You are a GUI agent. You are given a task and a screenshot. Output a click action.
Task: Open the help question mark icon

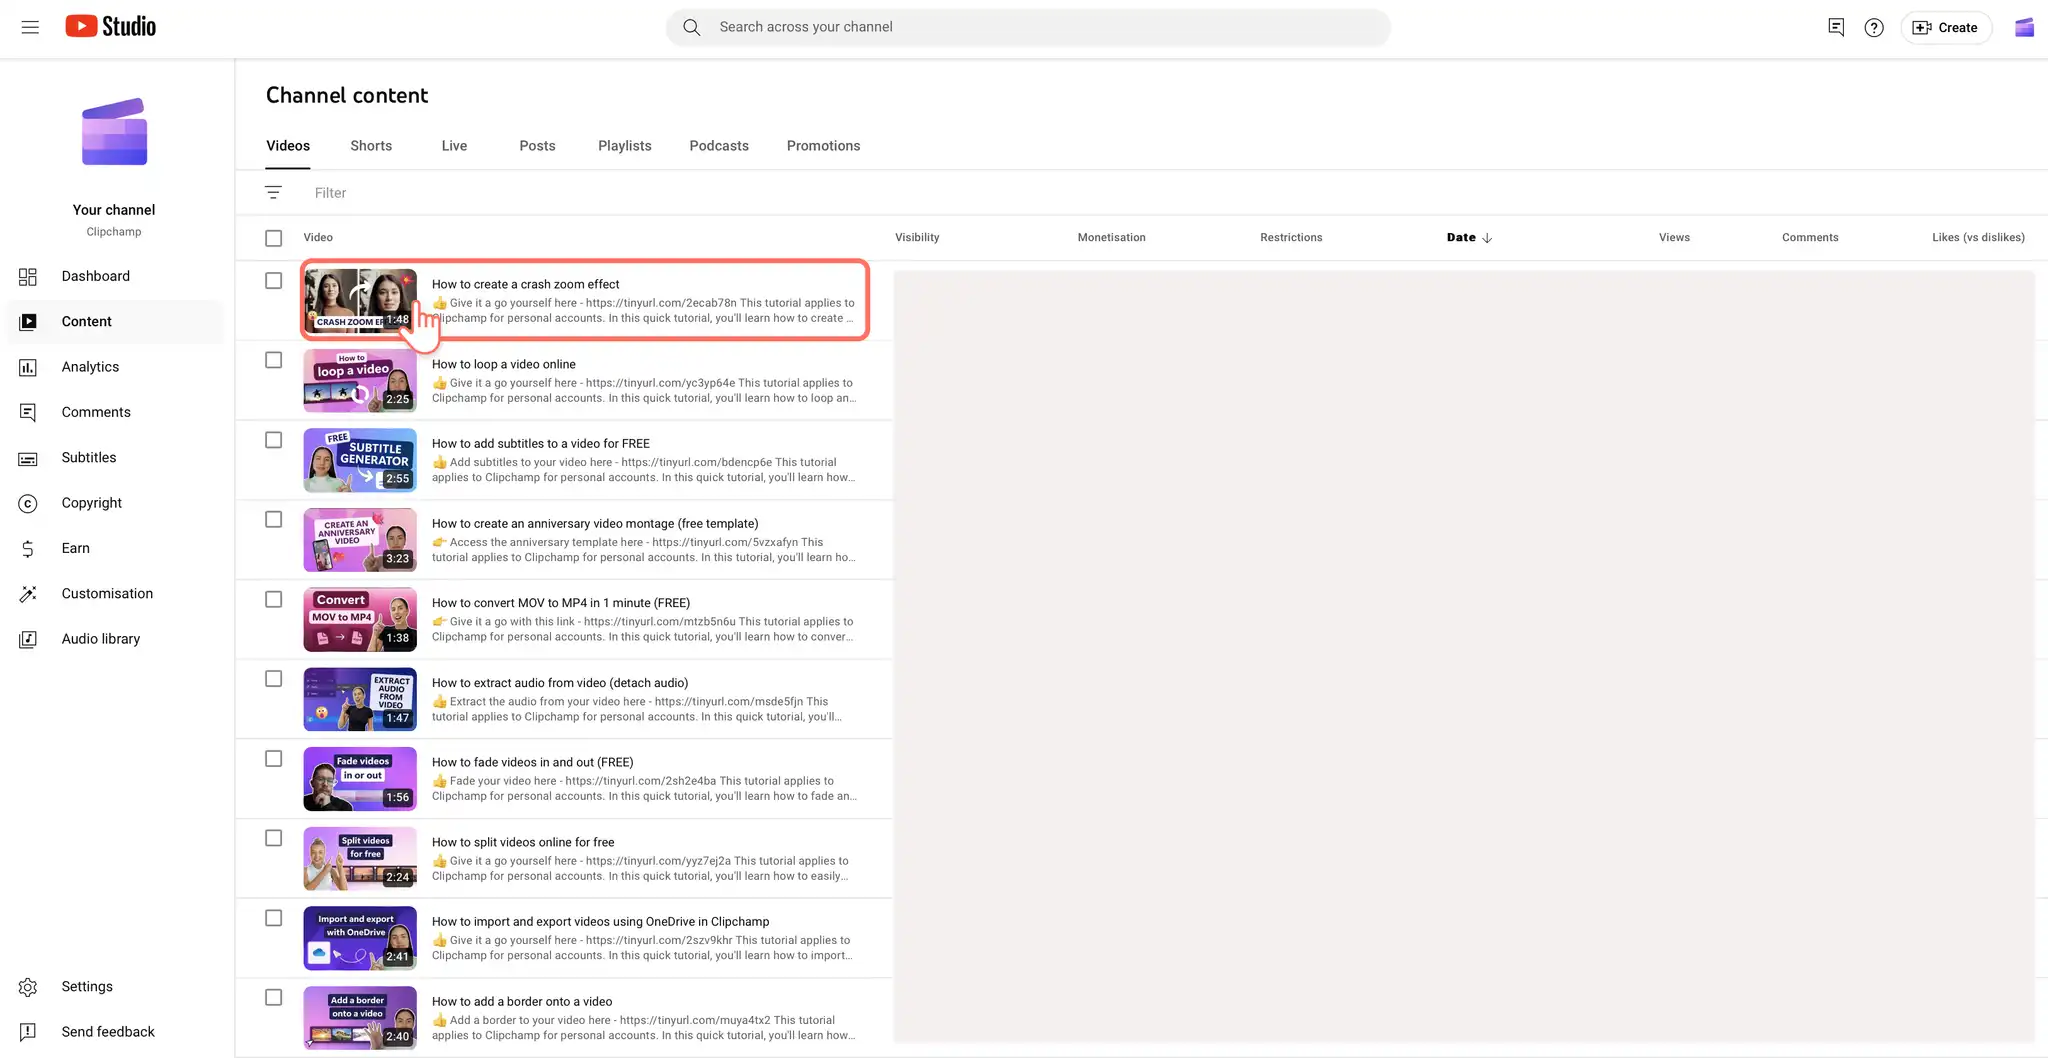tap(1874, 28)
